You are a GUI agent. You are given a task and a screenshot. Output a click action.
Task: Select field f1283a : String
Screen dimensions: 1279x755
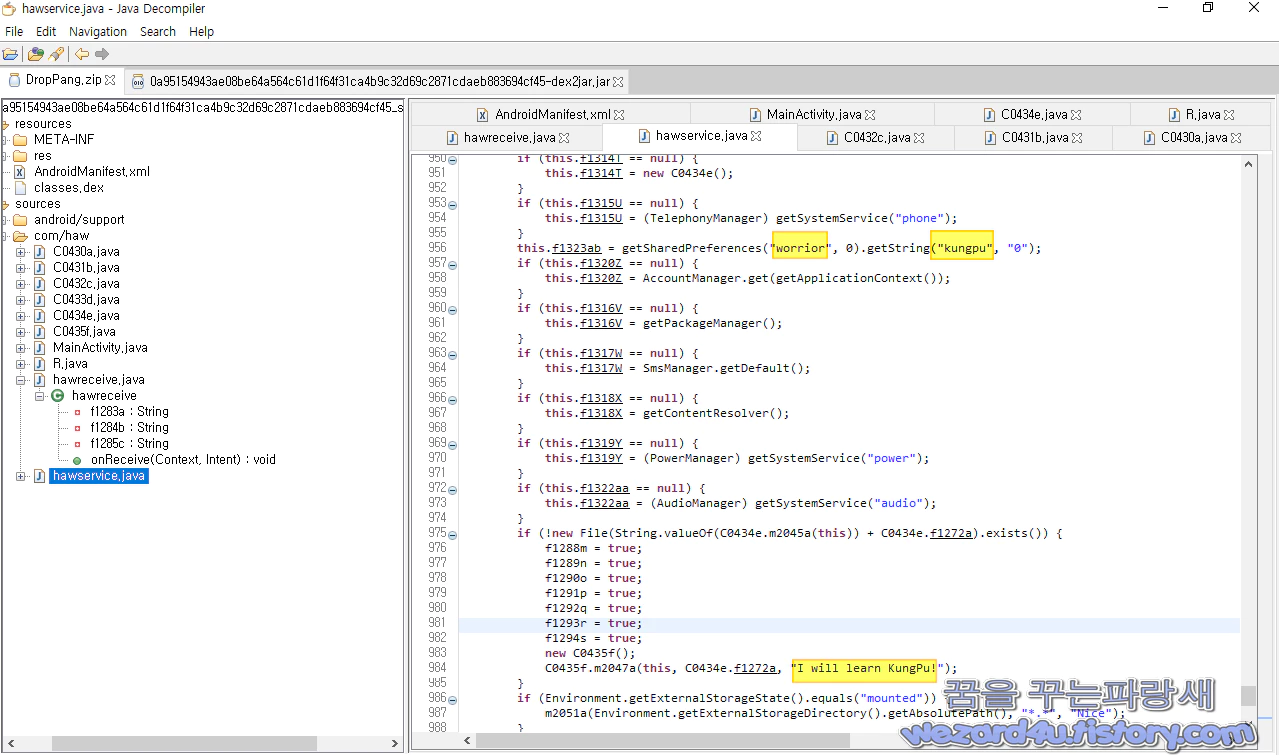coord(129,411)
